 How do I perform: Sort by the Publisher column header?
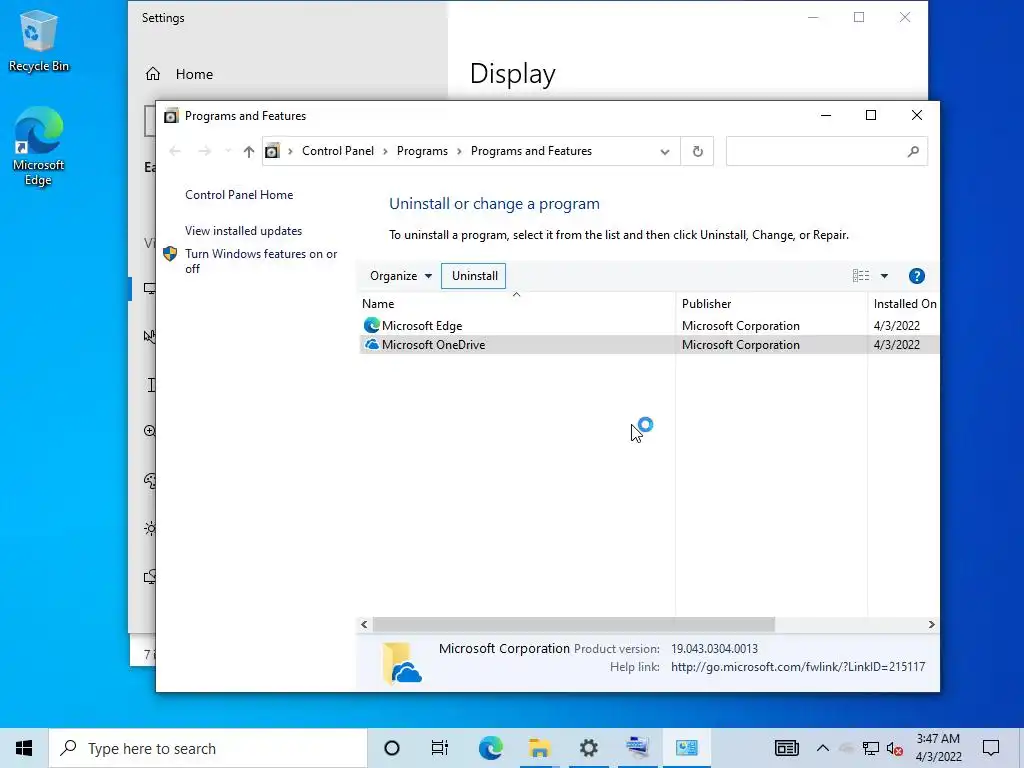coord(707,304)
